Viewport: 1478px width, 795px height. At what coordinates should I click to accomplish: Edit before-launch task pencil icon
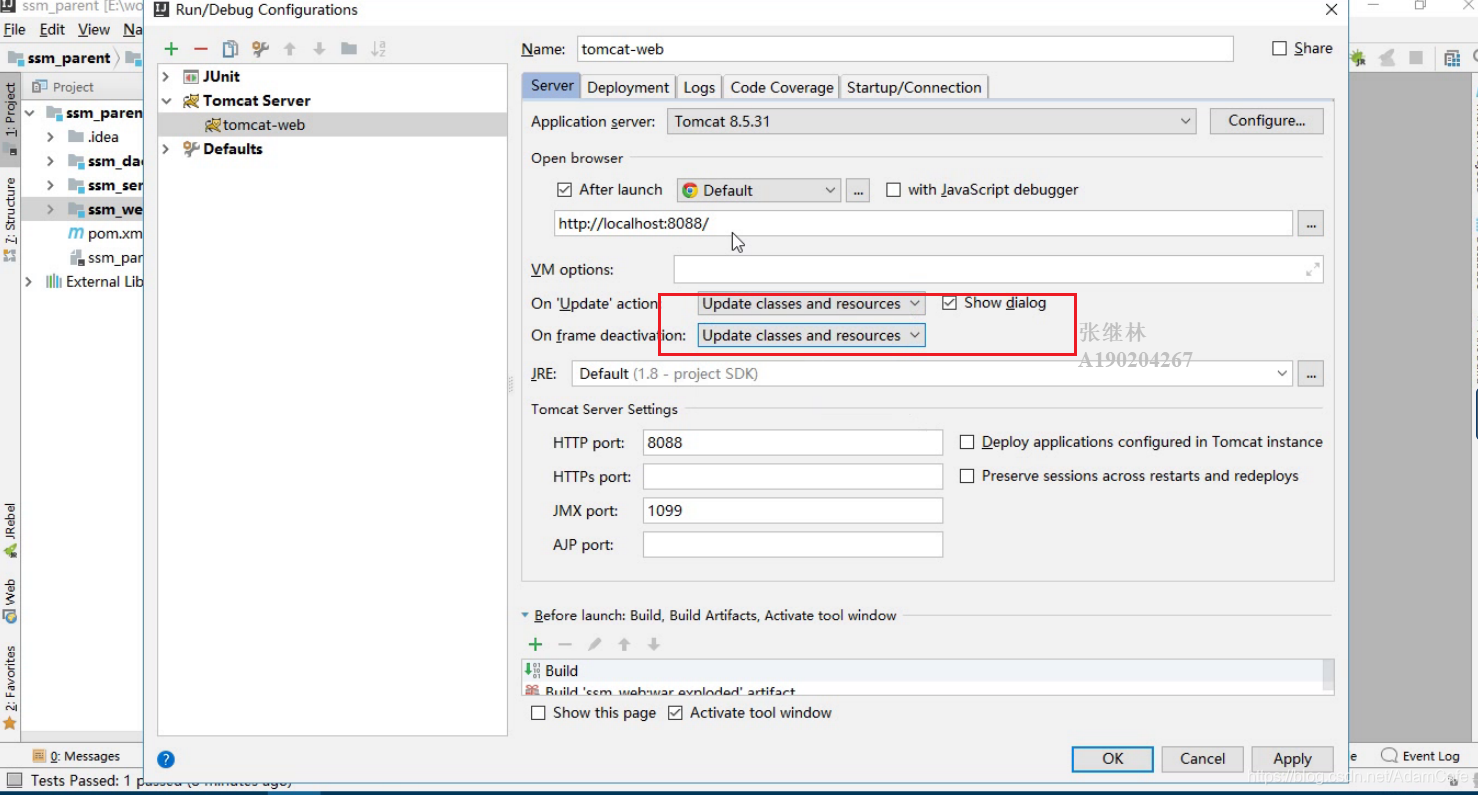pyautogui.click(x=594, y=645)
